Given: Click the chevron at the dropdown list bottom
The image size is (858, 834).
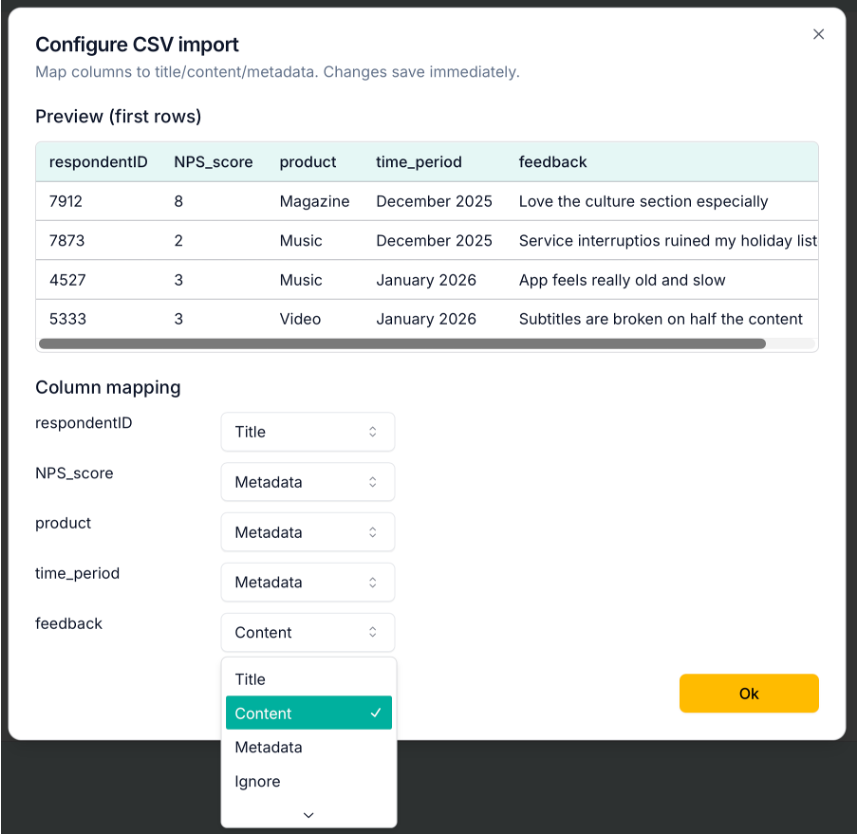Looking at the screenshot, I should coord(308,815).
